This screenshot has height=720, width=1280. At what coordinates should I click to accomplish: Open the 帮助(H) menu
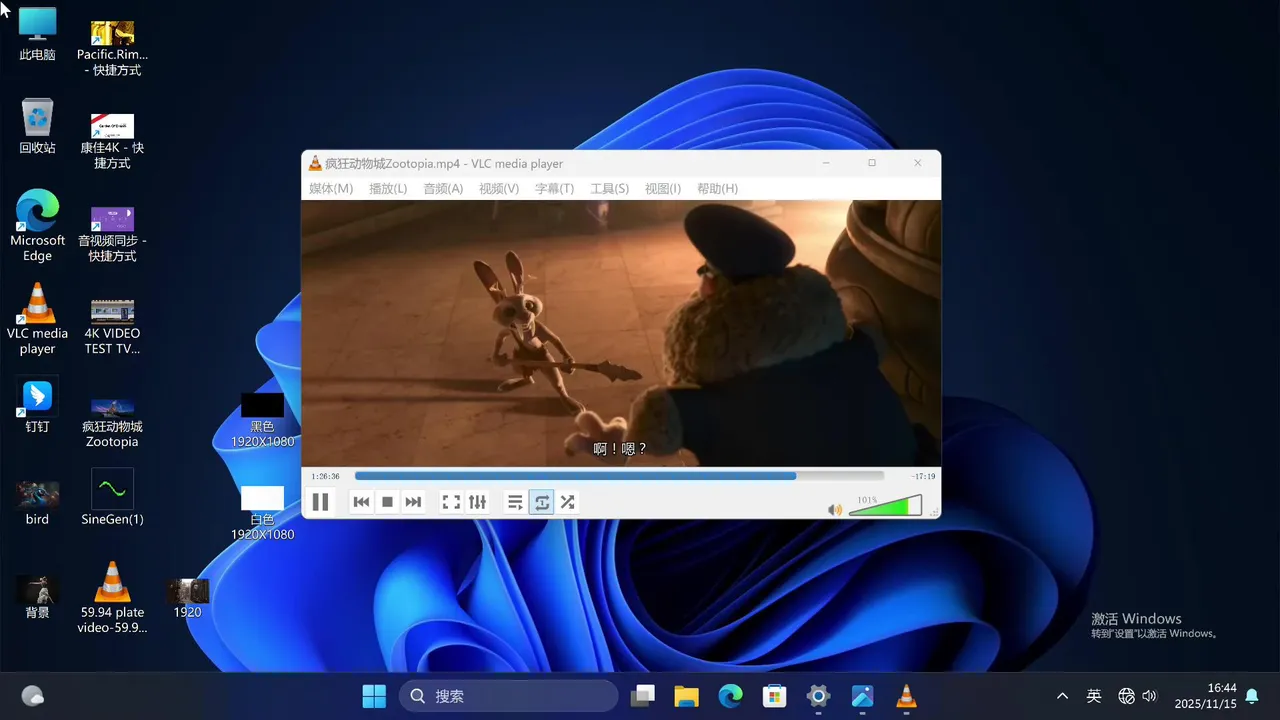717,188
